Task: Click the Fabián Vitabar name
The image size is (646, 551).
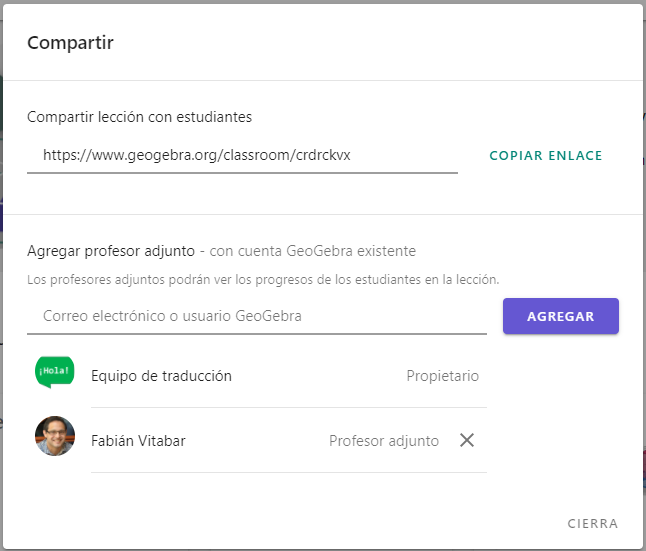Action: 138,441
